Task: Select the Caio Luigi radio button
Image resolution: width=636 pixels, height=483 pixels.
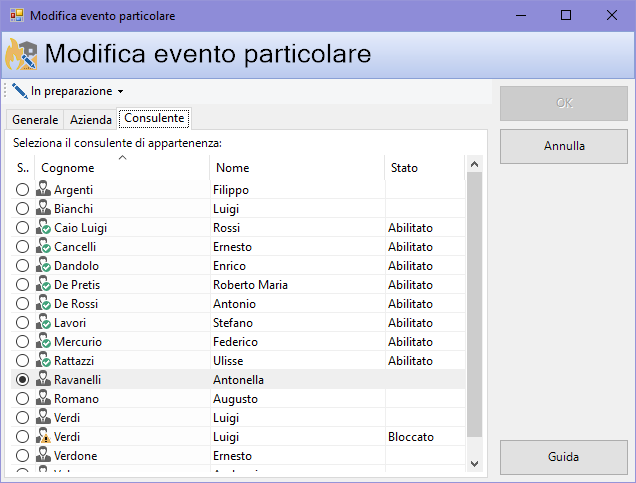Action: pos(22,228)
